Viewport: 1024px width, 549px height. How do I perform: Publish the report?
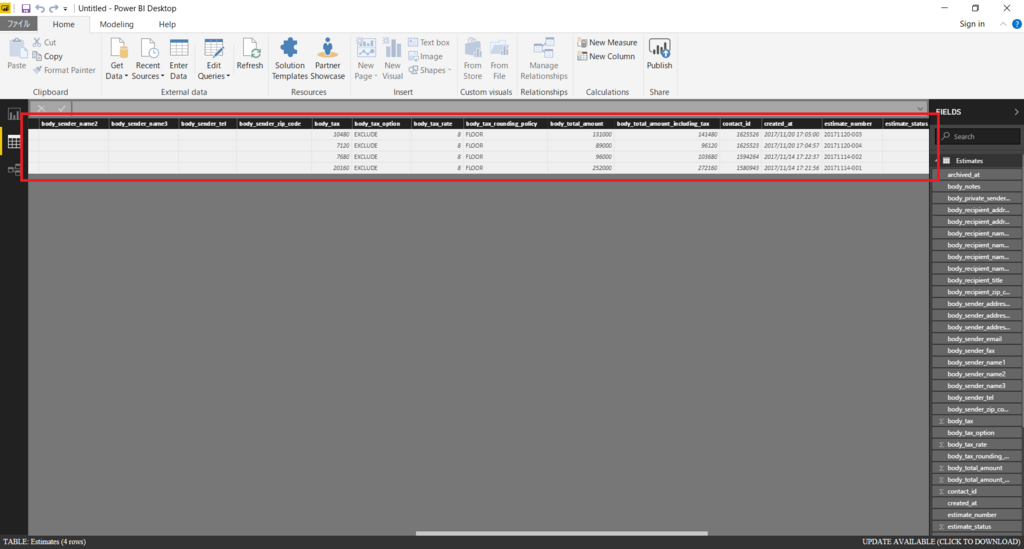point(659,54)
